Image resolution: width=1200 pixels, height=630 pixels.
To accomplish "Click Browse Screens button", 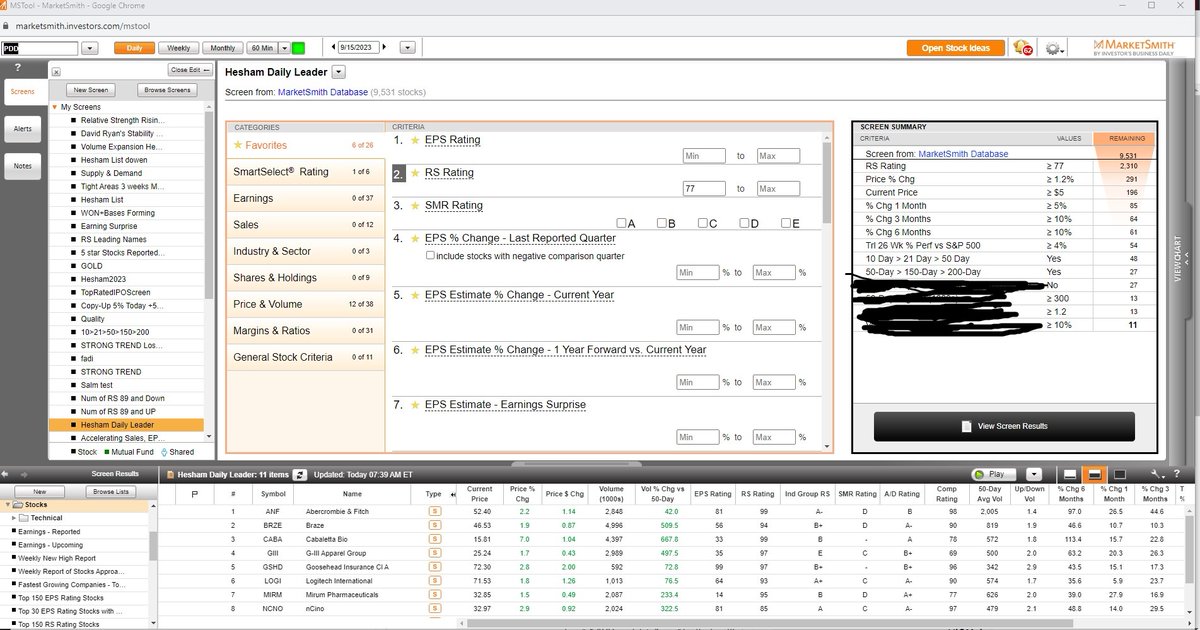I will (167, 90).
